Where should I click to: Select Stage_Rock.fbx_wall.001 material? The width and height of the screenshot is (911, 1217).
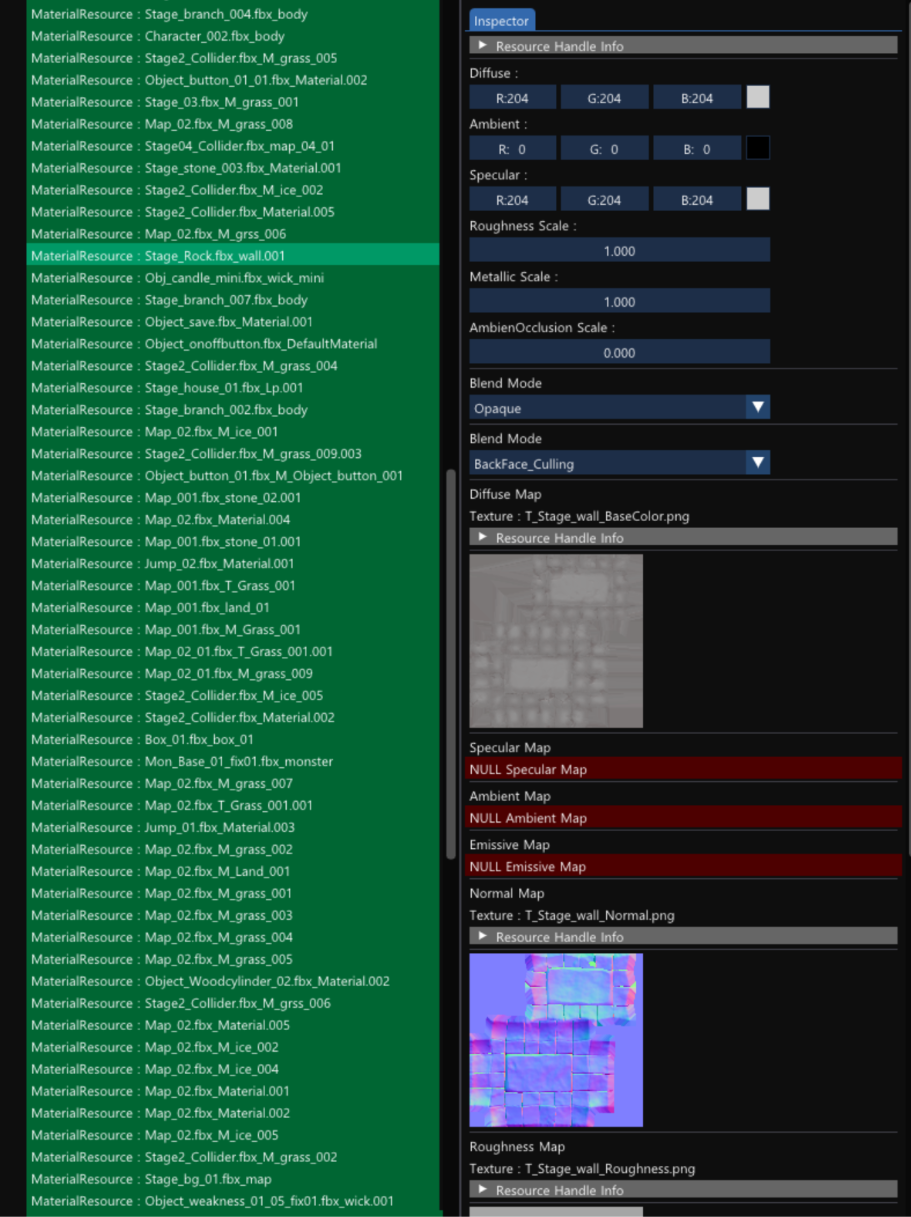(233, 255)
